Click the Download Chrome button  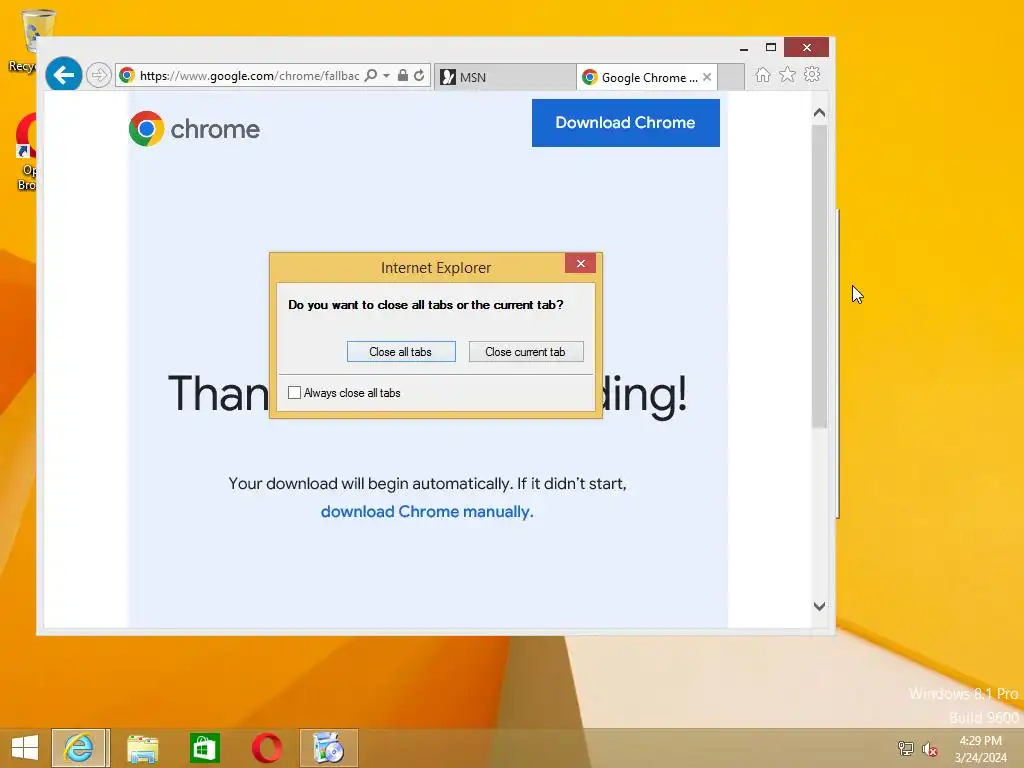[626, 123]
